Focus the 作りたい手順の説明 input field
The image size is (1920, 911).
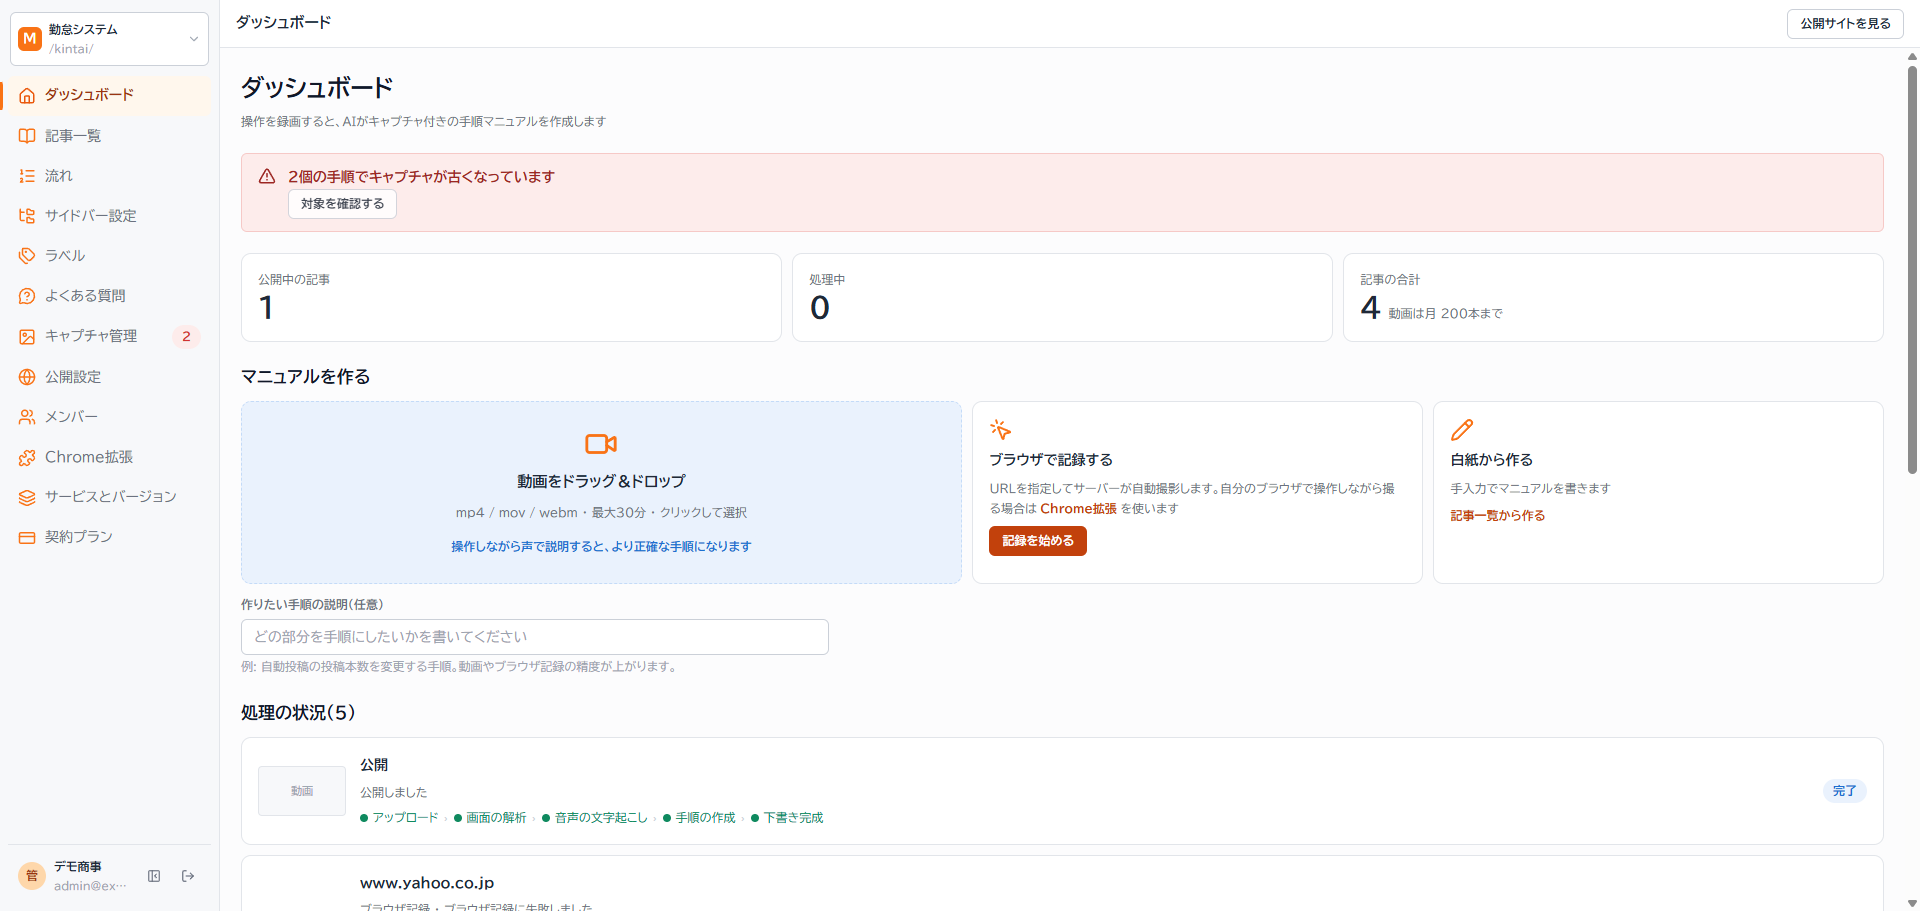[x=535, y=637]
